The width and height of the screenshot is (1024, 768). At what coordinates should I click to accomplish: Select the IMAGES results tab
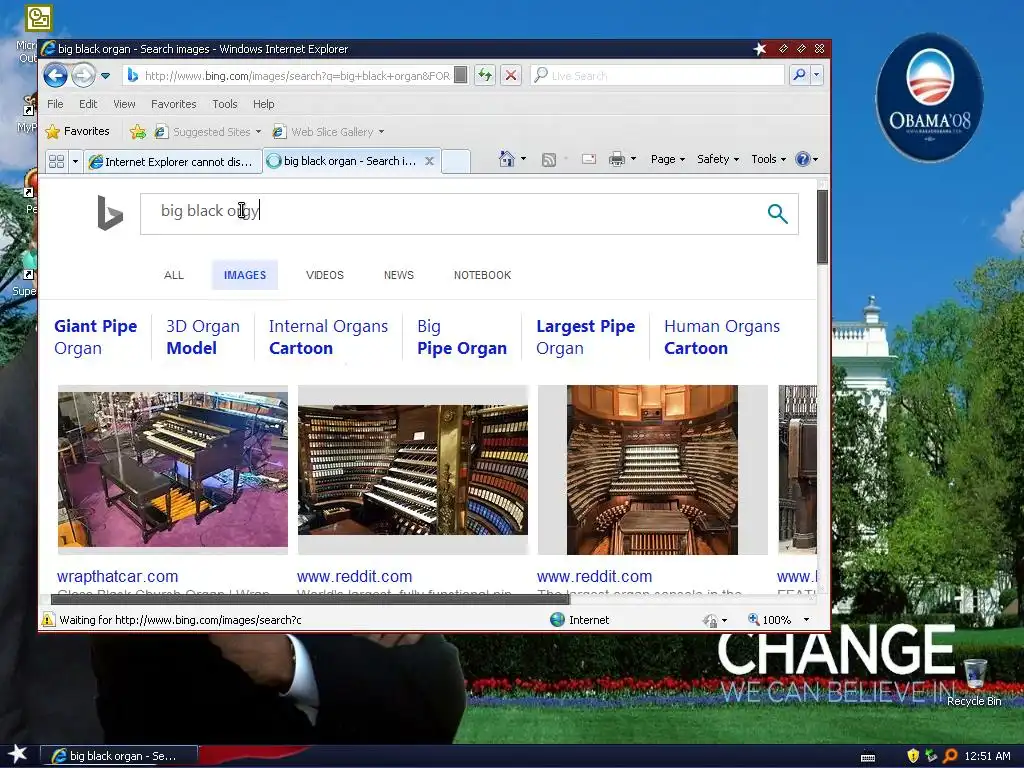pyautogui.click(x=245, y=275)
